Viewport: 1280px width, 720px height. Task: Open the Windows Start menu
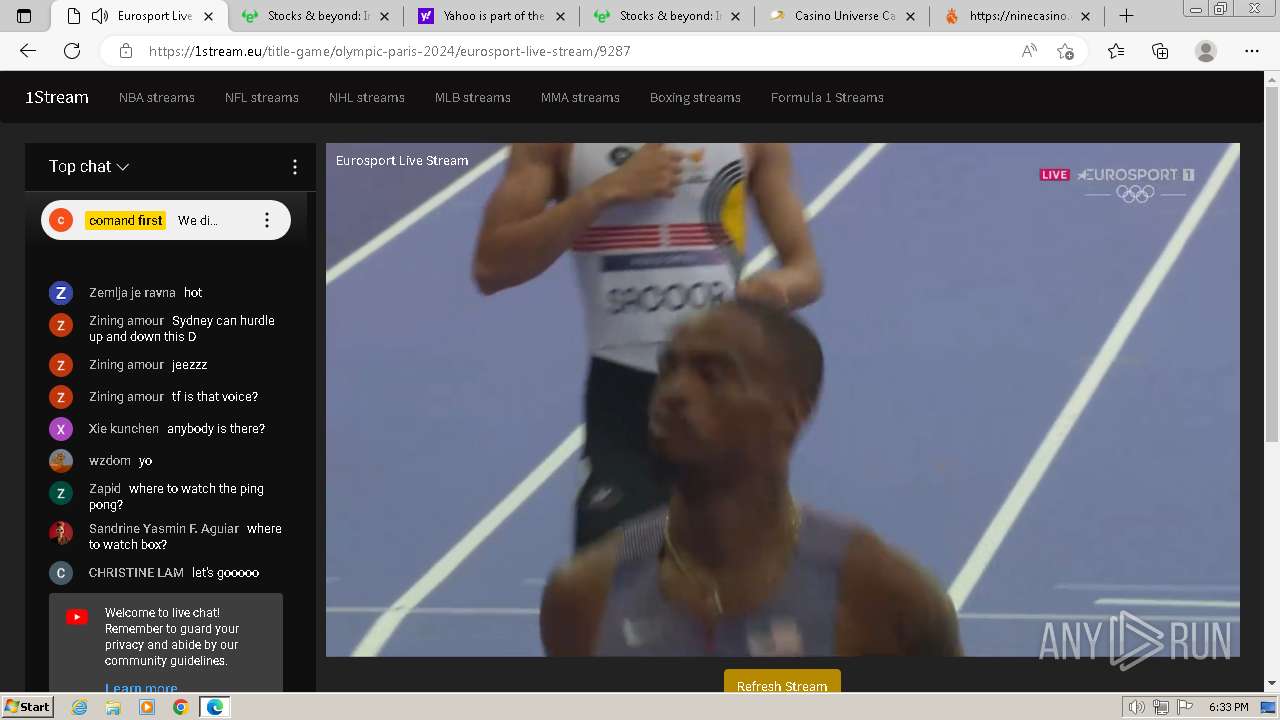click(27, 707)
